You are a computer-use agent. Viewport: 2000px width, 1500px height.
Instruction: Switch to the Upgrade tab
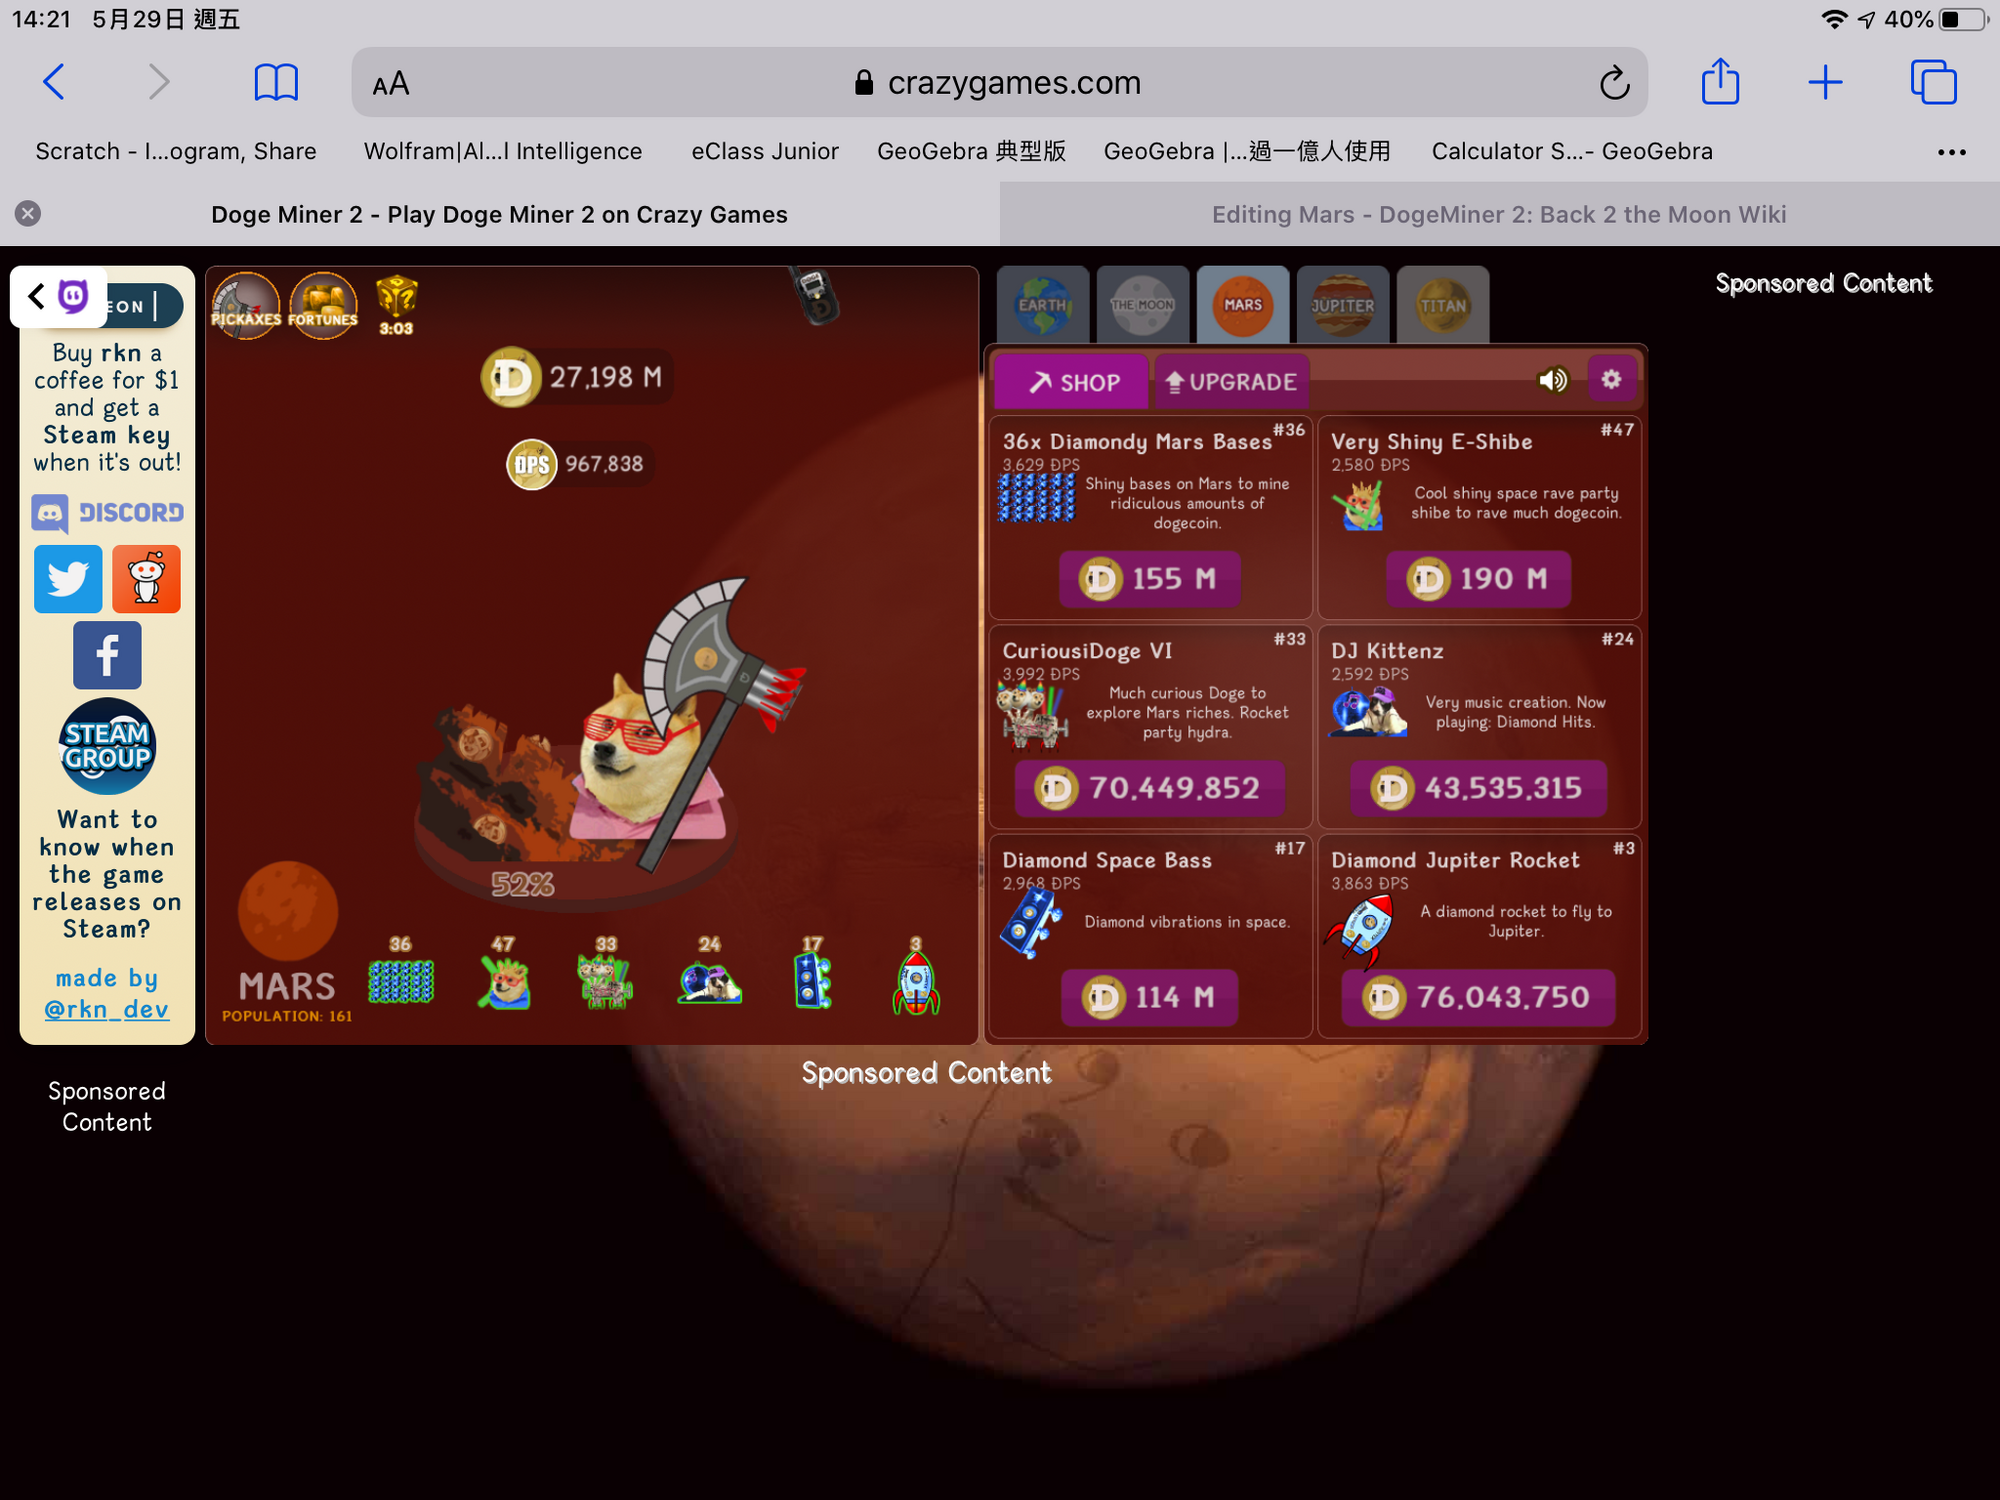click(1232, 382)
